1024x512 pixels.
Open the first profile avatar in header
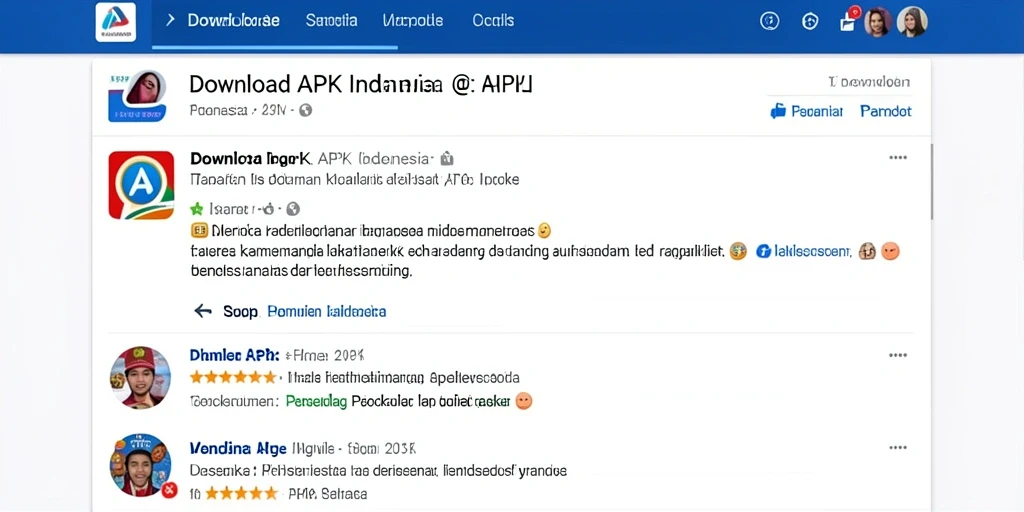coord(878,22)
